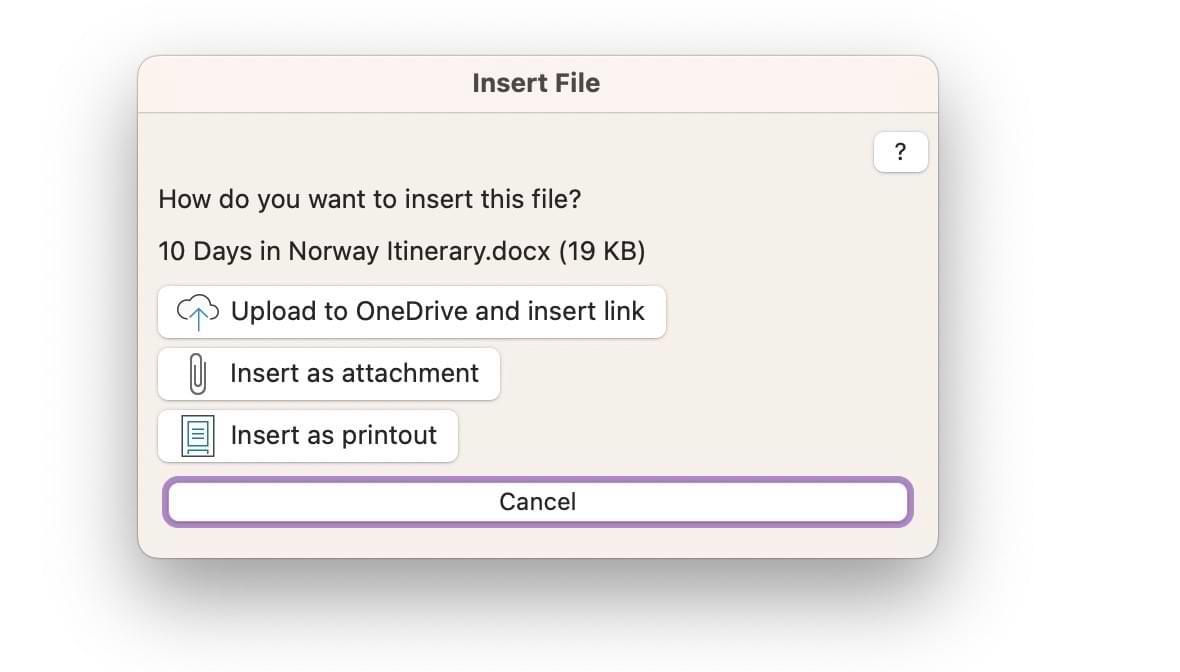Click the 'Insert File' dialog title
Image resolution: width=1180 pixels, height=672 pixels.
(x=536, y=82)
